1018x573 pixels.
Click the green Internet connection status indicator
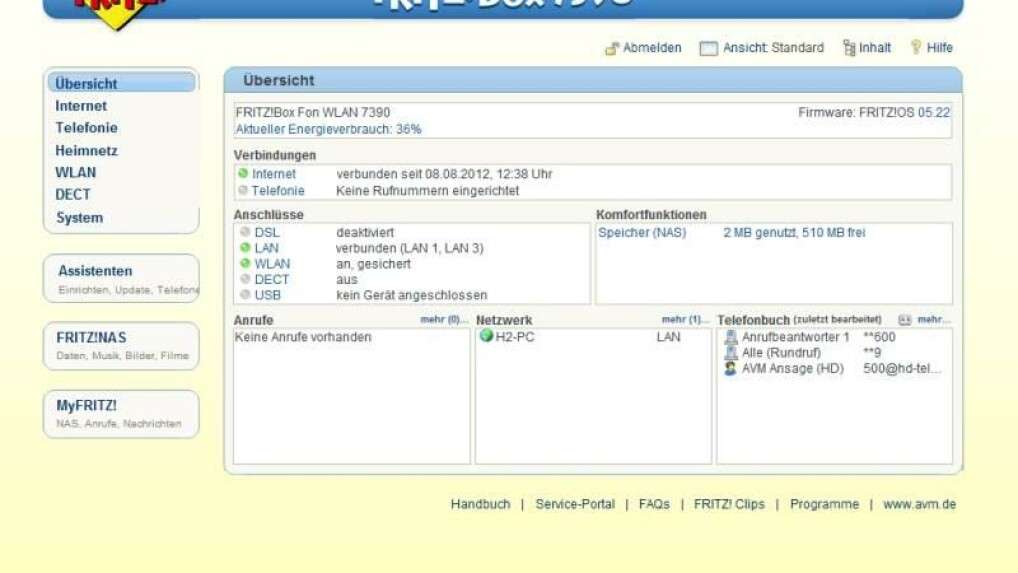pyautogui.click(x=243, y=174)
